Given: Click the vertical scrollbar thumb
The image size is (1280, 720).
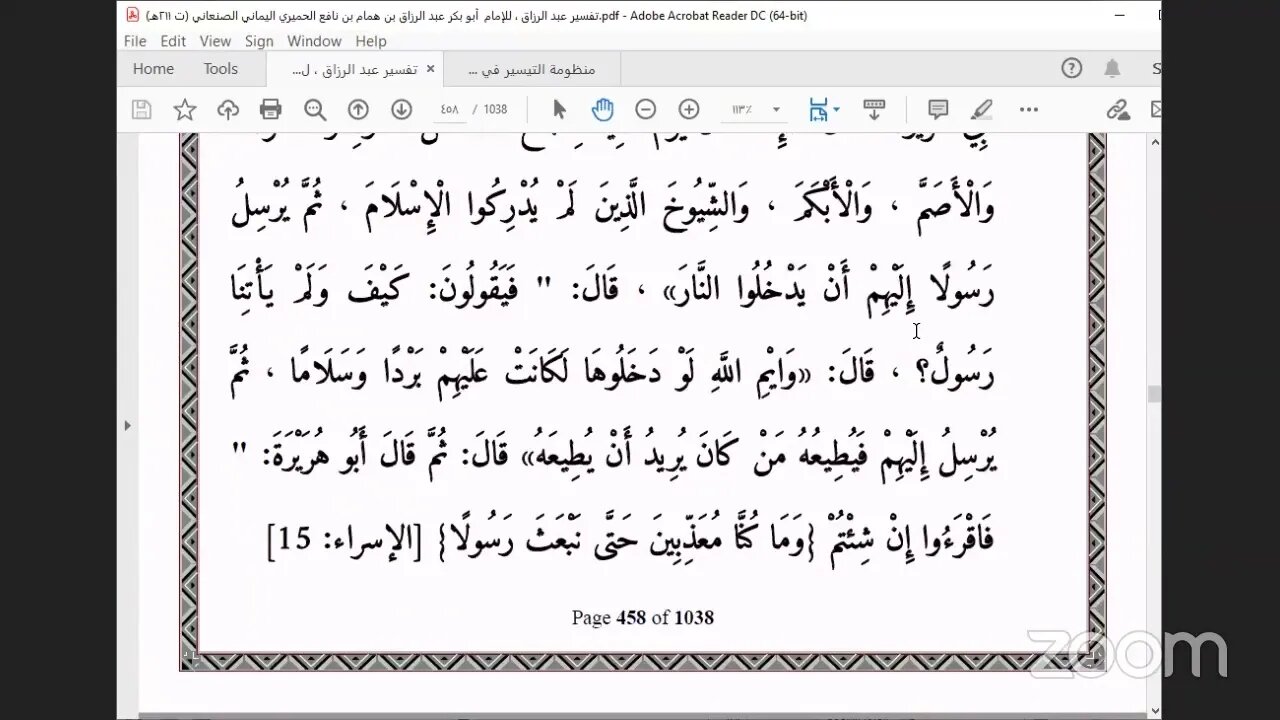Looking at the screenshot, I should (1154, 394).
